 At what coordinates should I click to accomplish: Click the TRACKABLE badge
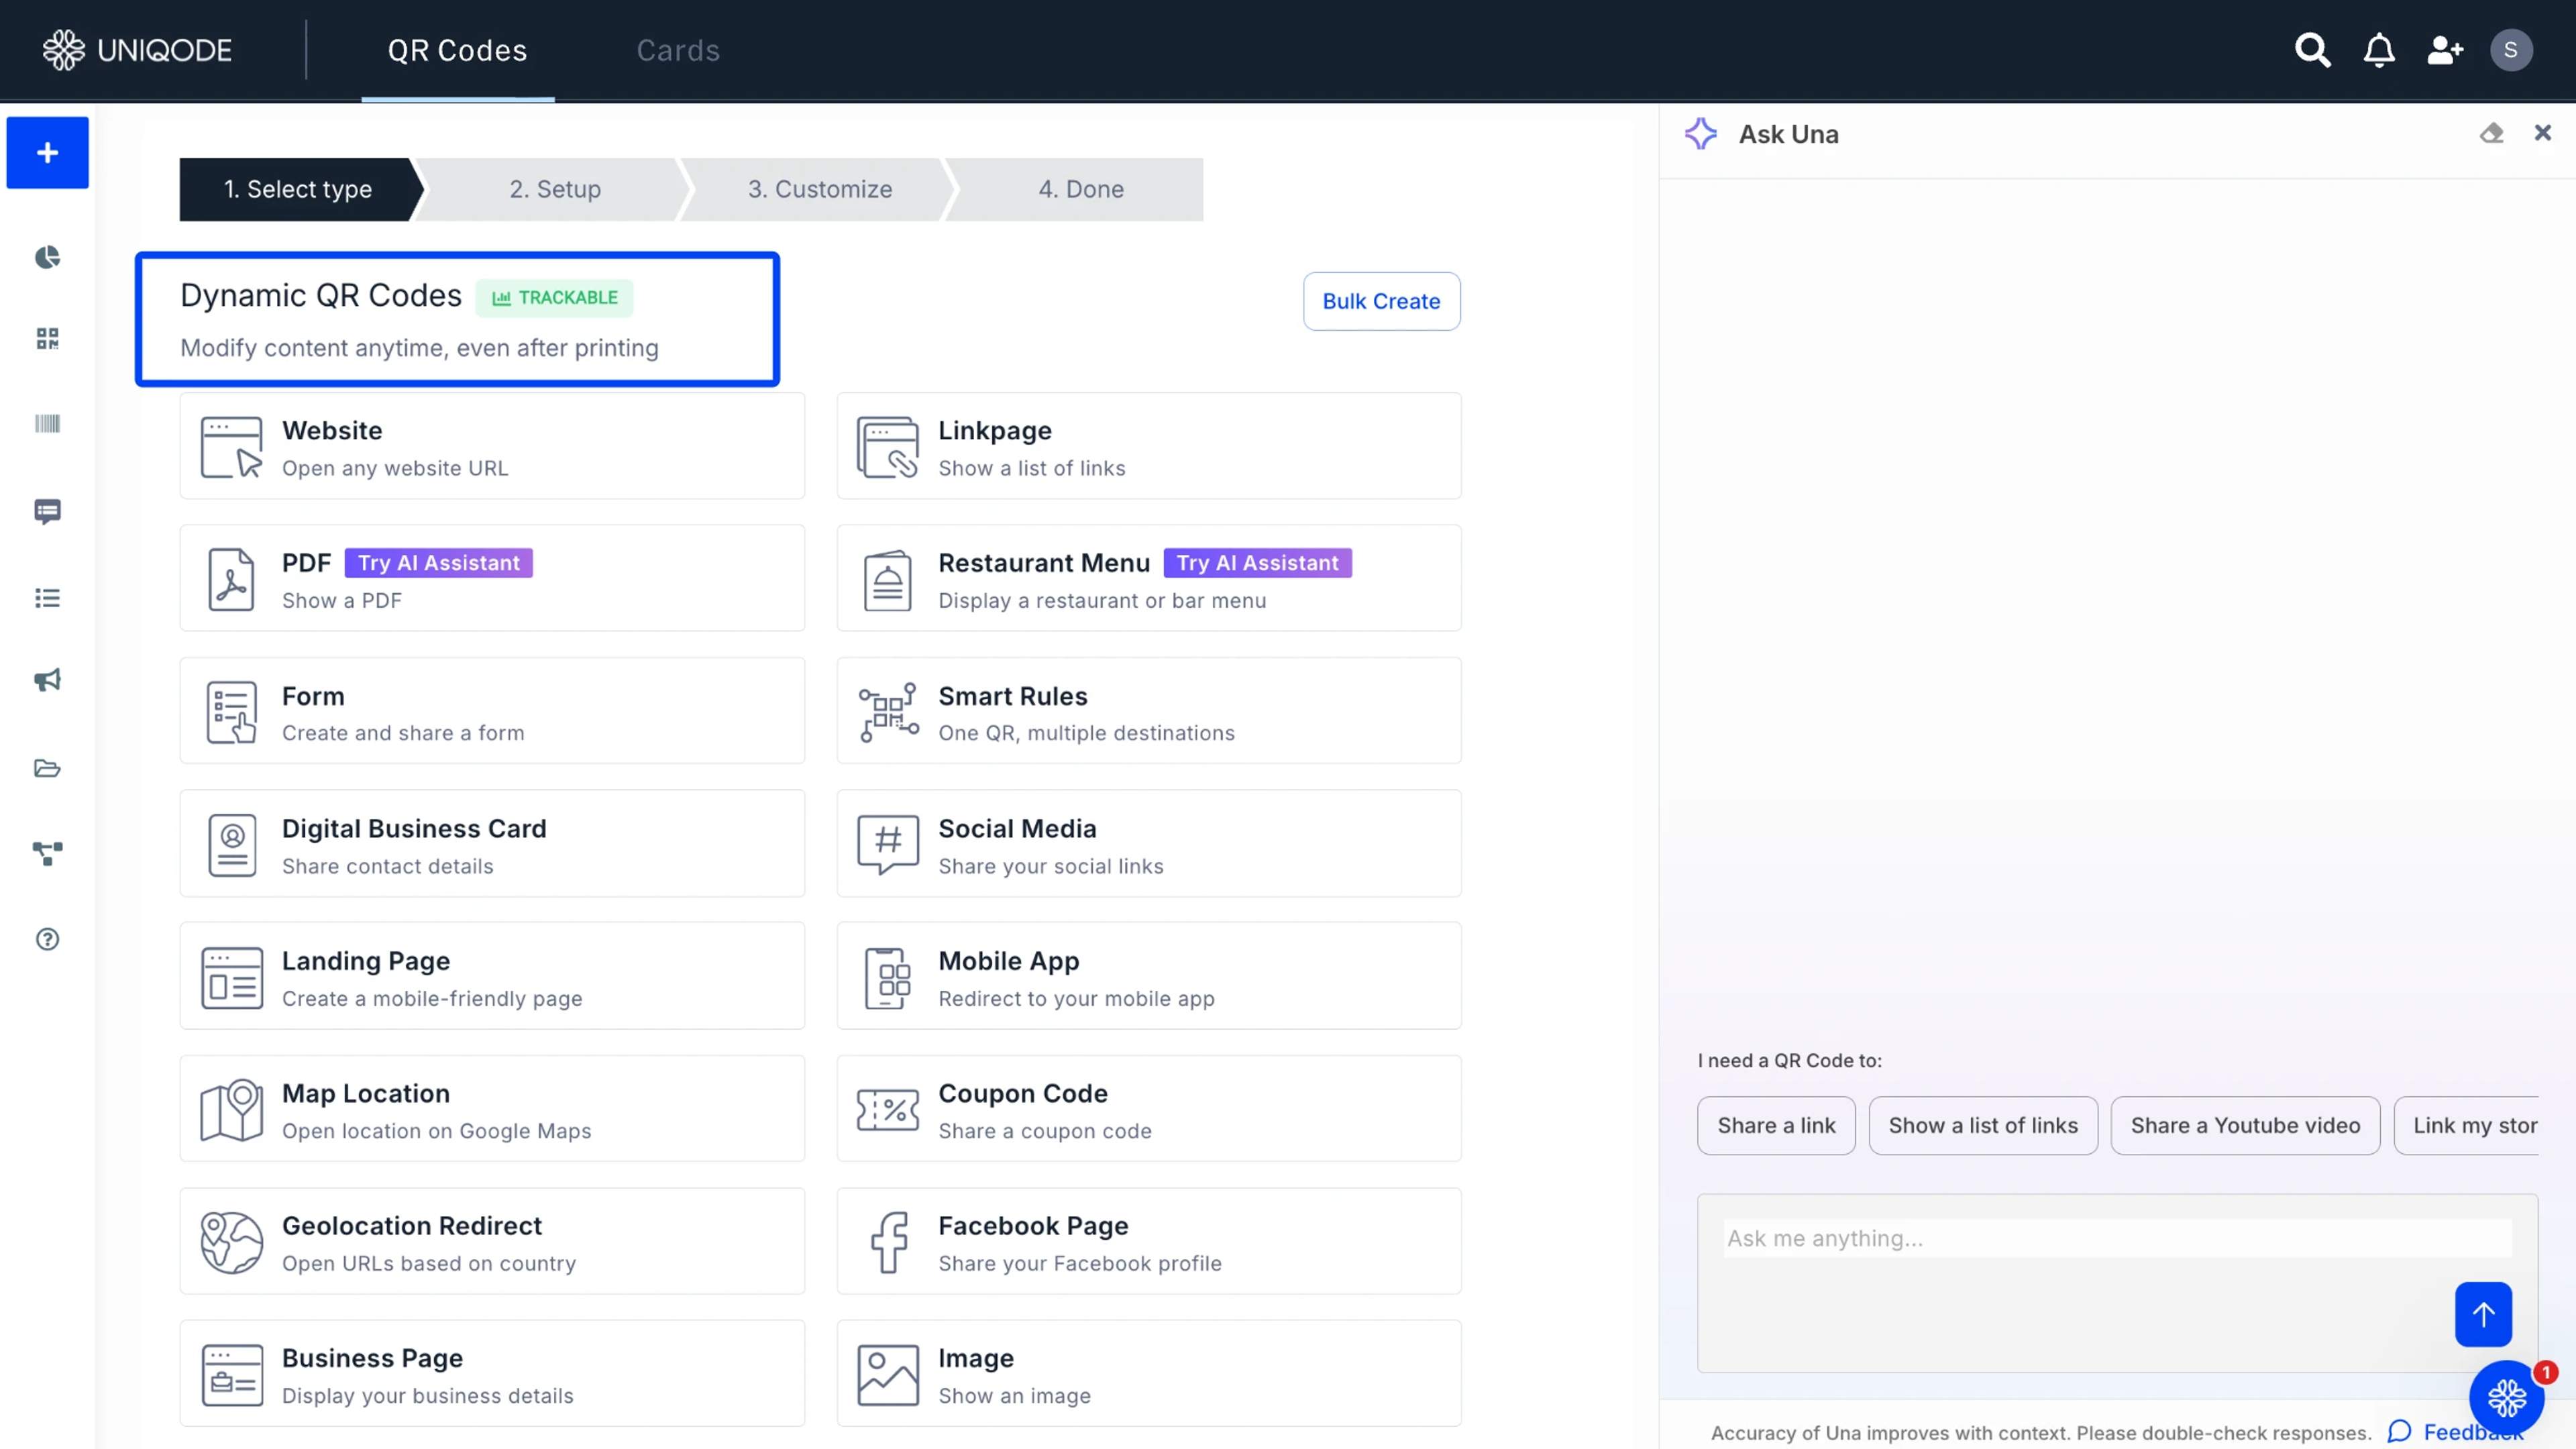pyautogui.click(x=554, y=298)
